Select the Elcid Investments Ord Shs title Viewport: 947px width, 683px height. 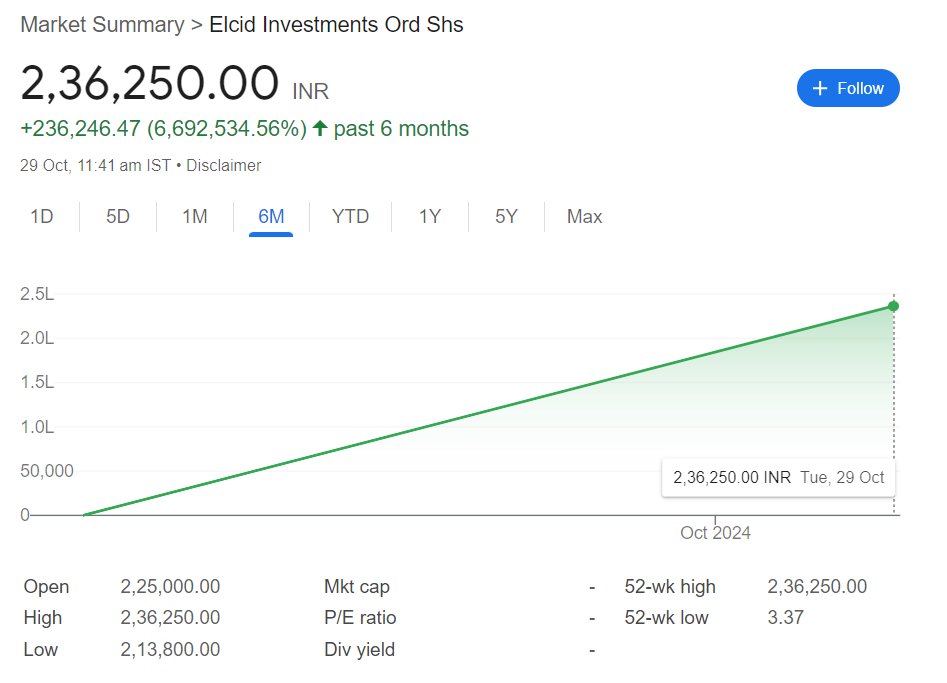(336, 24)
